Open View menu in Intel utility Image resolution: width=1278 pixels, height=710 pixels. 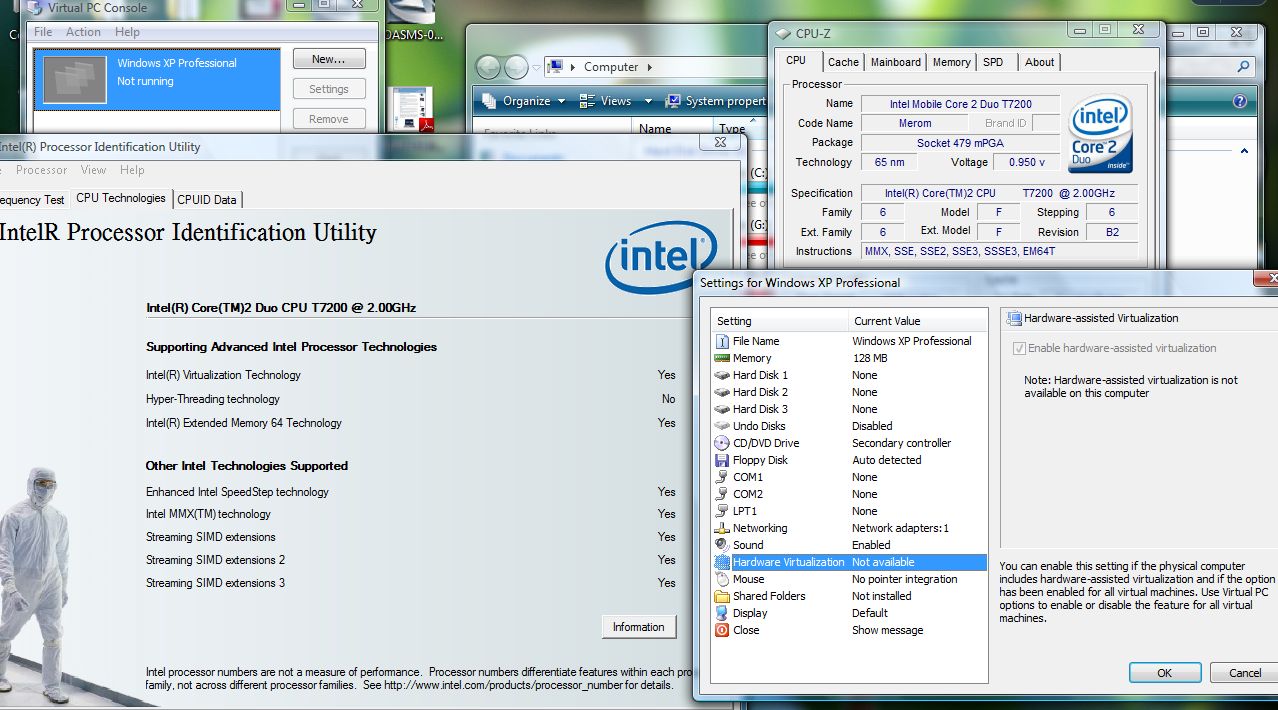93,170
